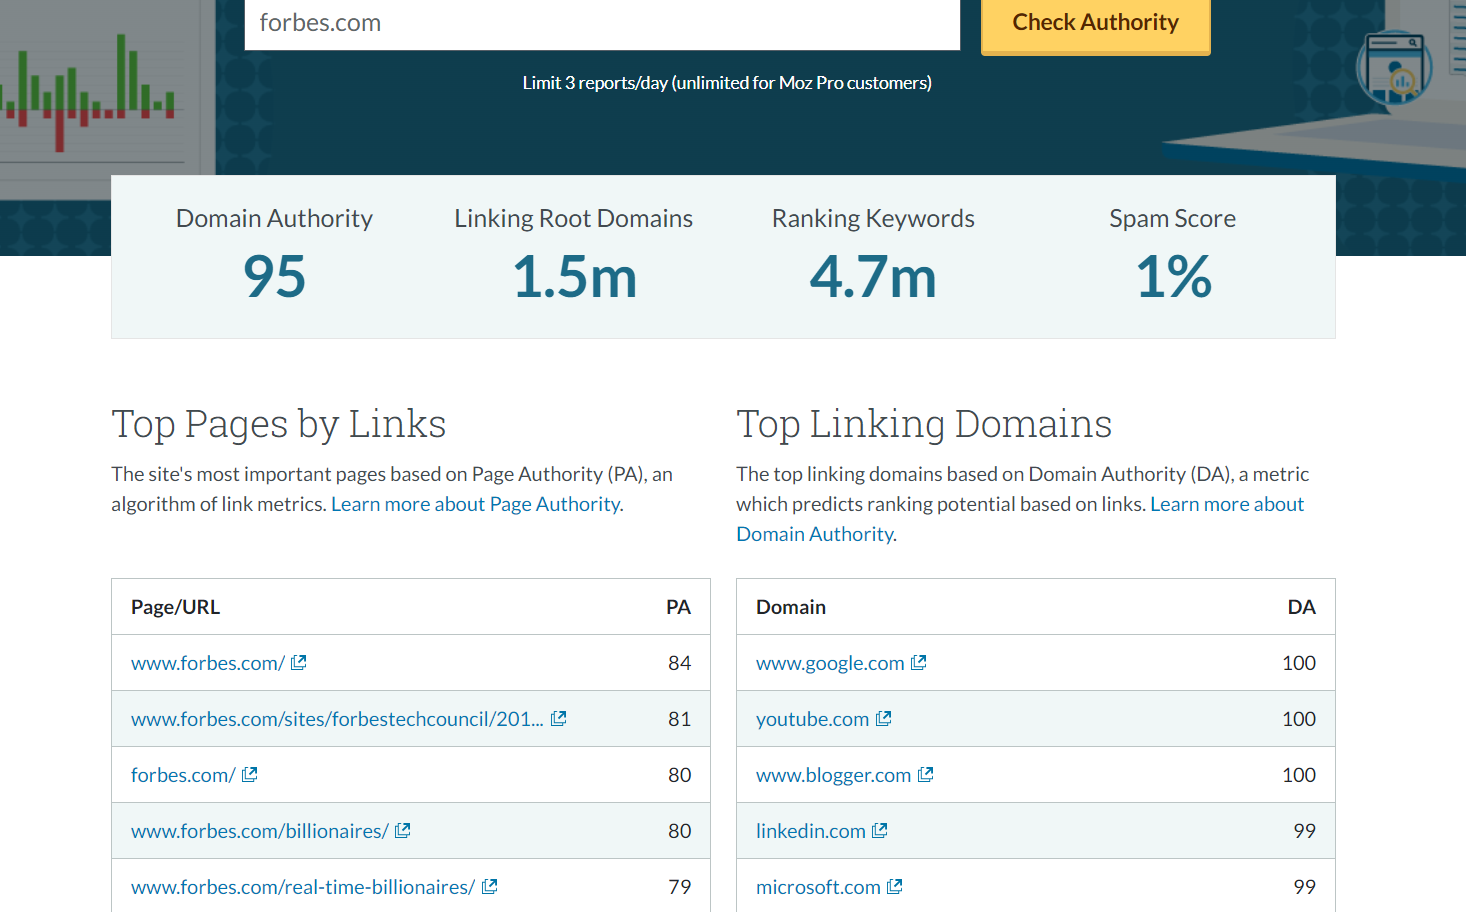Click the Top Linking Domains heading
This screenshot has height=912, width=1466.
click(923, 424)
